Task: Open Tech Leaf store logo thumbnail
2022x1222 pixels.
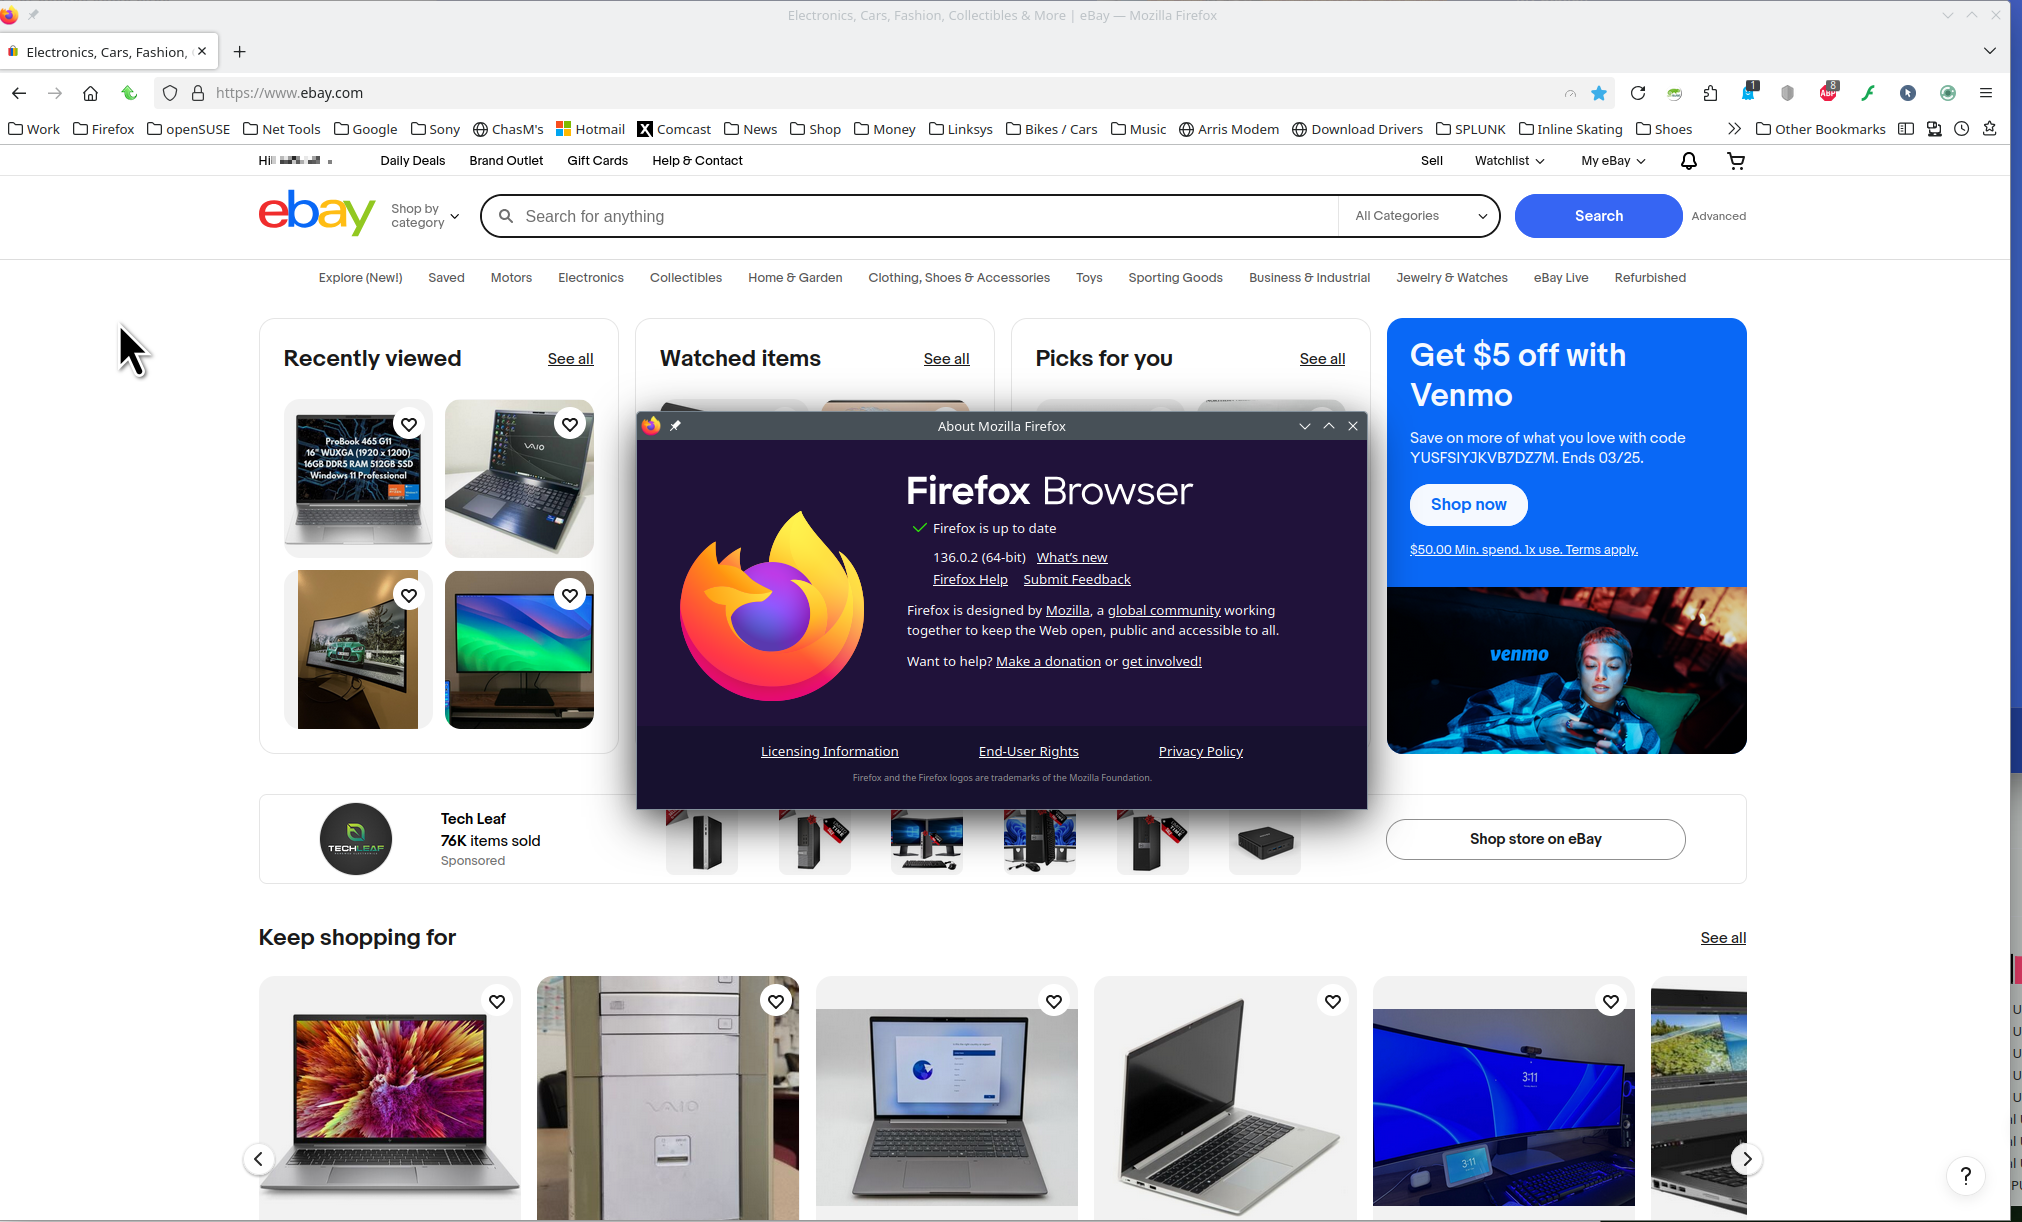Action: [356, 839]
